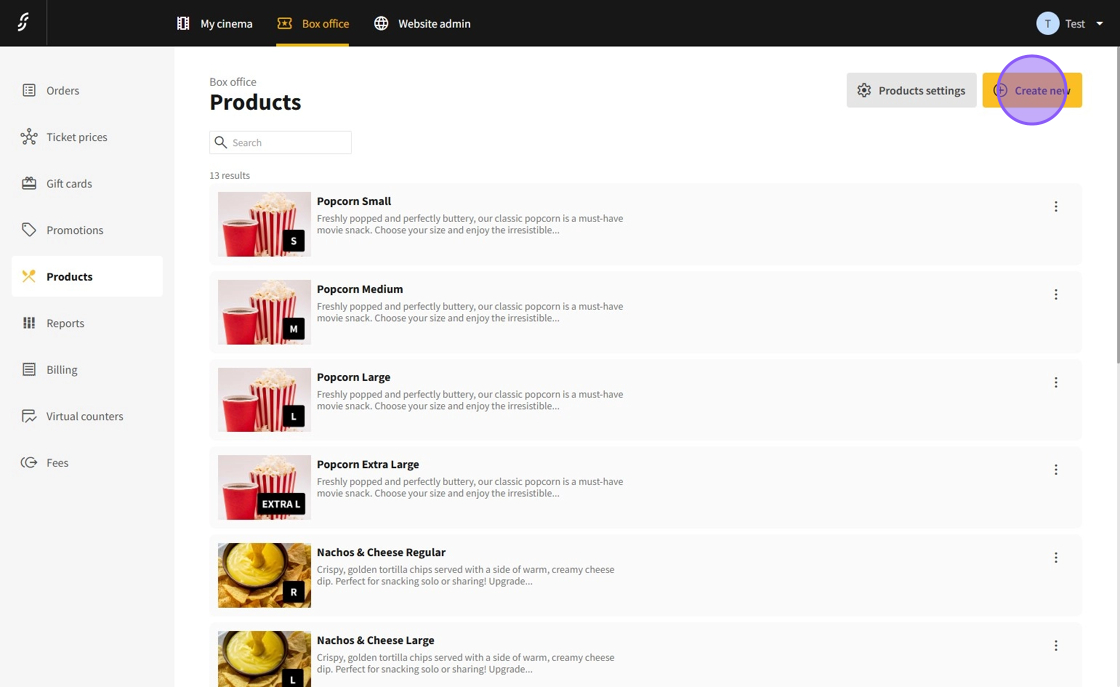
Task: Open options menu for Popcorn Large
Action: coord(1055,383)
